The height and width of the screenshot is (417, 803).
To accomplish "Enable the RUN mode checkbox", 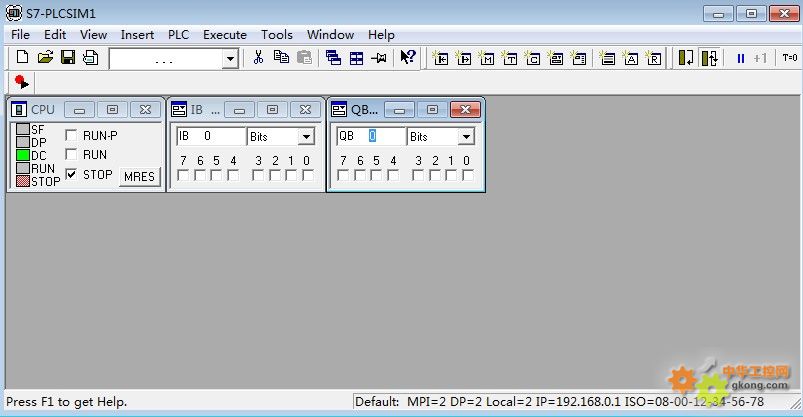I will point(71,154).
